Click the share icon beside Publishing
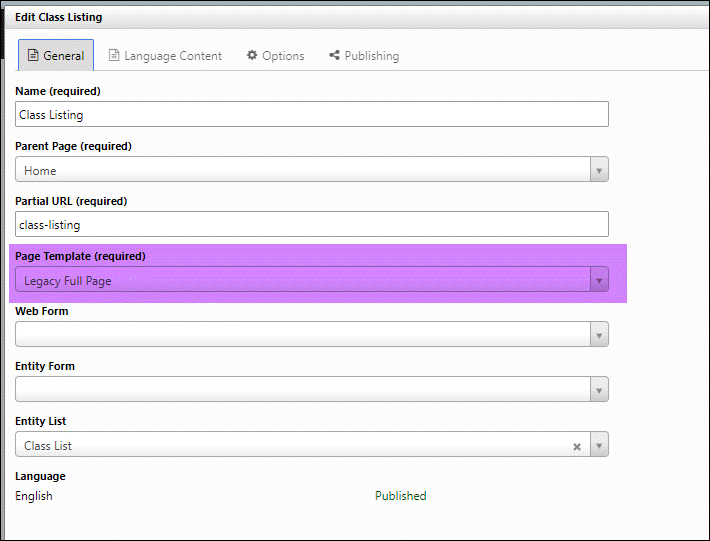Screen dimensions: 710x541 [334, 56]
